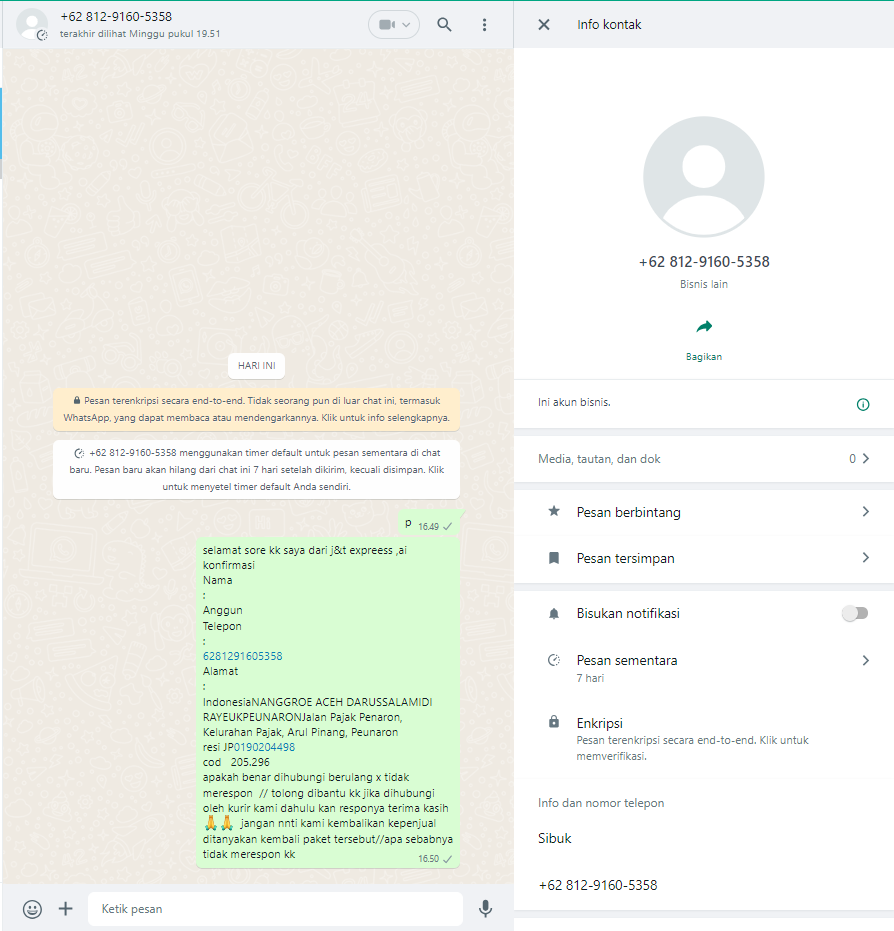Click the lock icon beside Enkripsi
This screenshot has height=931, width=894.
(x=554, y=722)
